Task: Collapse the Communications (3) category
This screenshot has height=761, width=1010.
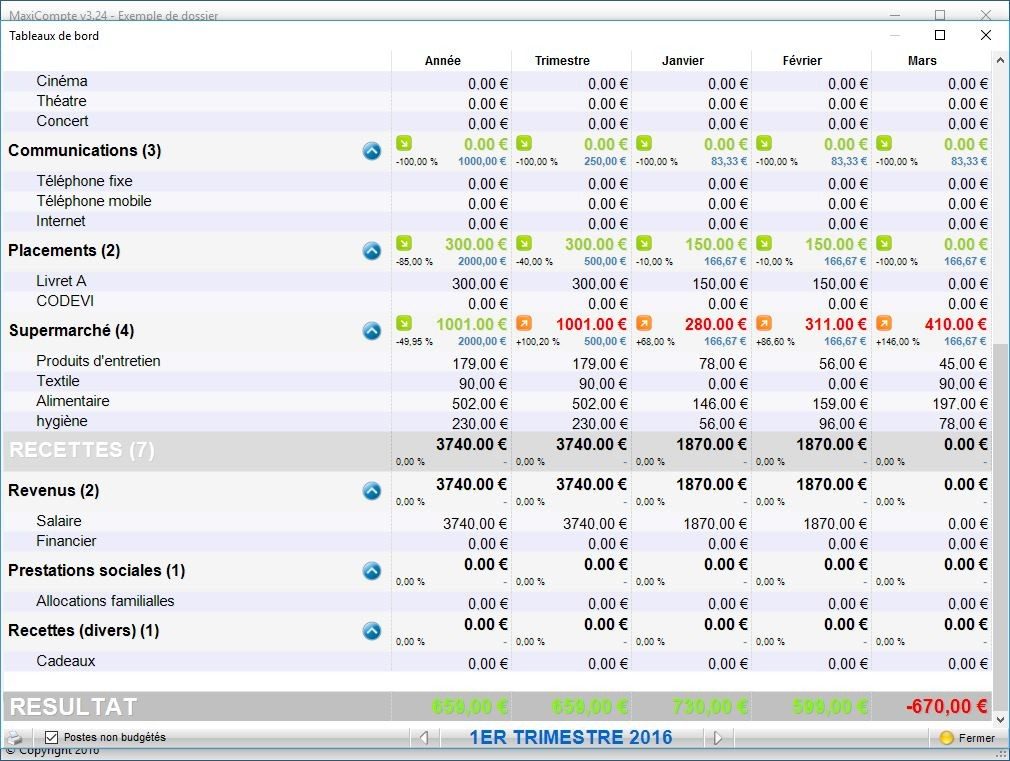Action: pyautogui.click(x=372, y=151)
